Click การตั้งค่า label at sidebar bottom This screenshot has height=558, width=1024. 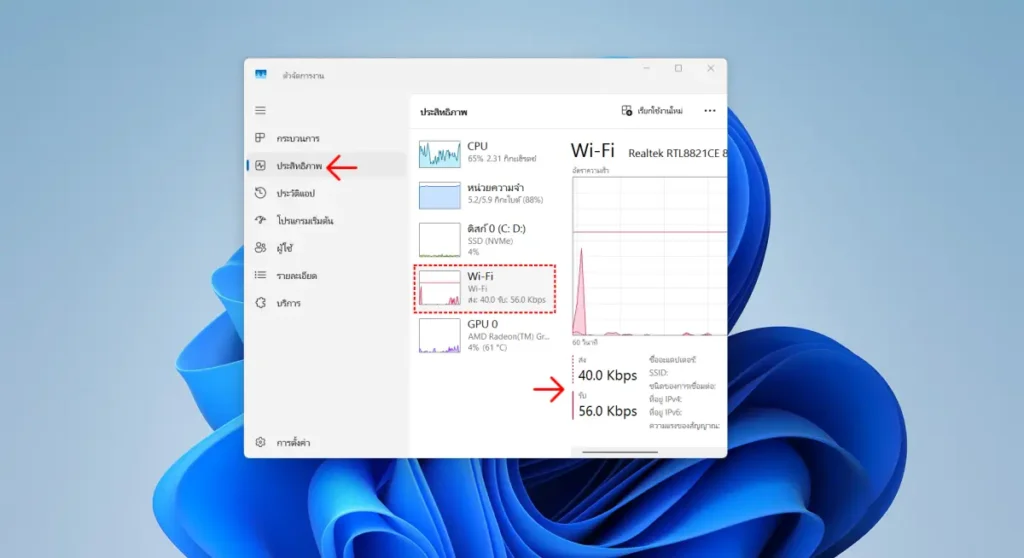tap(293, 443)
